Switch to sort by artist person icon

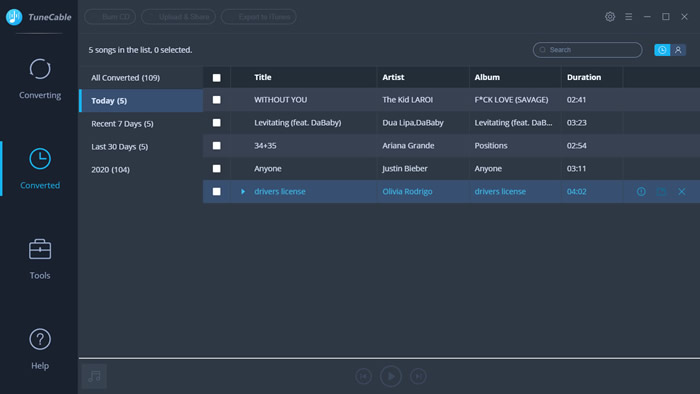coord(678,50)
